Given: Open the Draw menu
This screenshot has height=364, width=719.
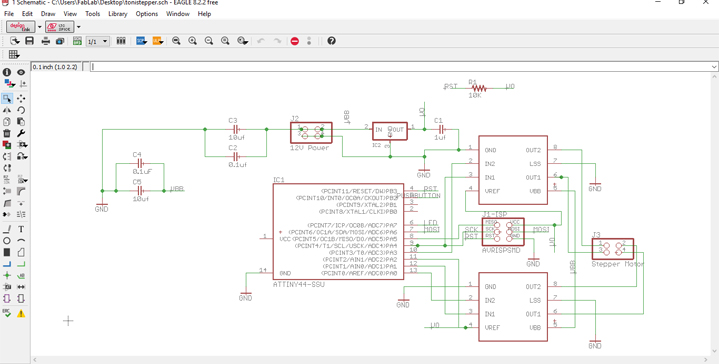Looking at the screenshot, I should (x=48, y=14).
